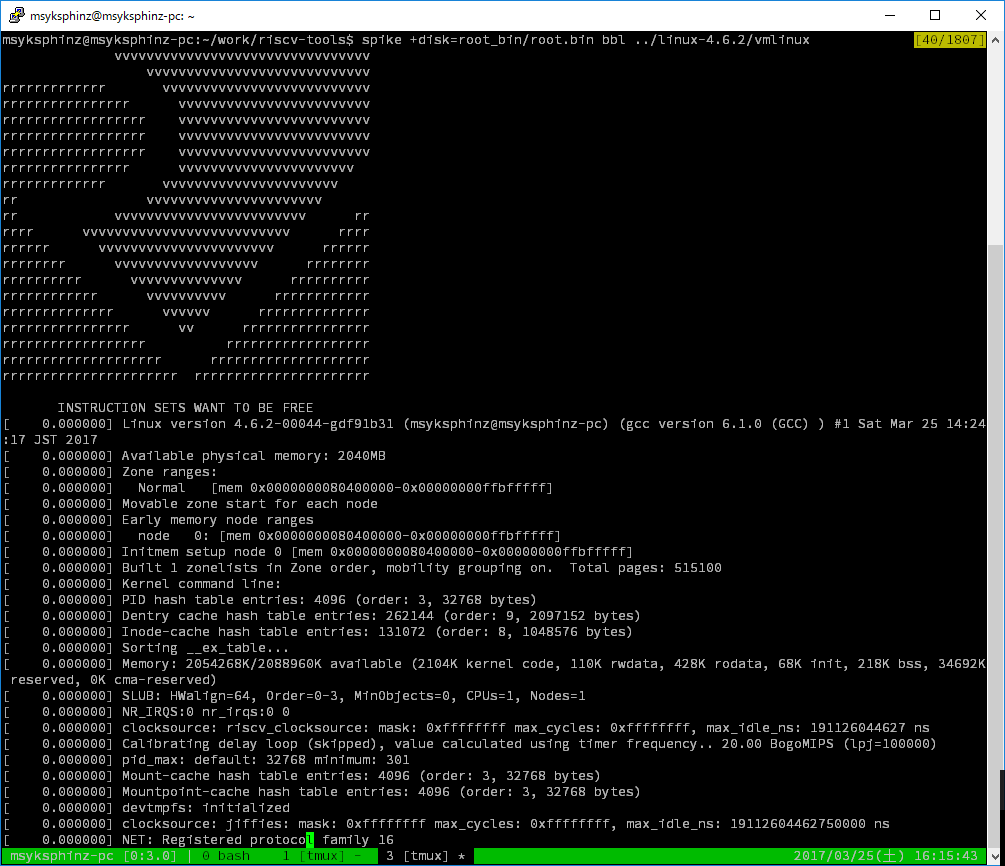
Task: Click the PuTTY icon in title bar
Action: tap(17, 15)
